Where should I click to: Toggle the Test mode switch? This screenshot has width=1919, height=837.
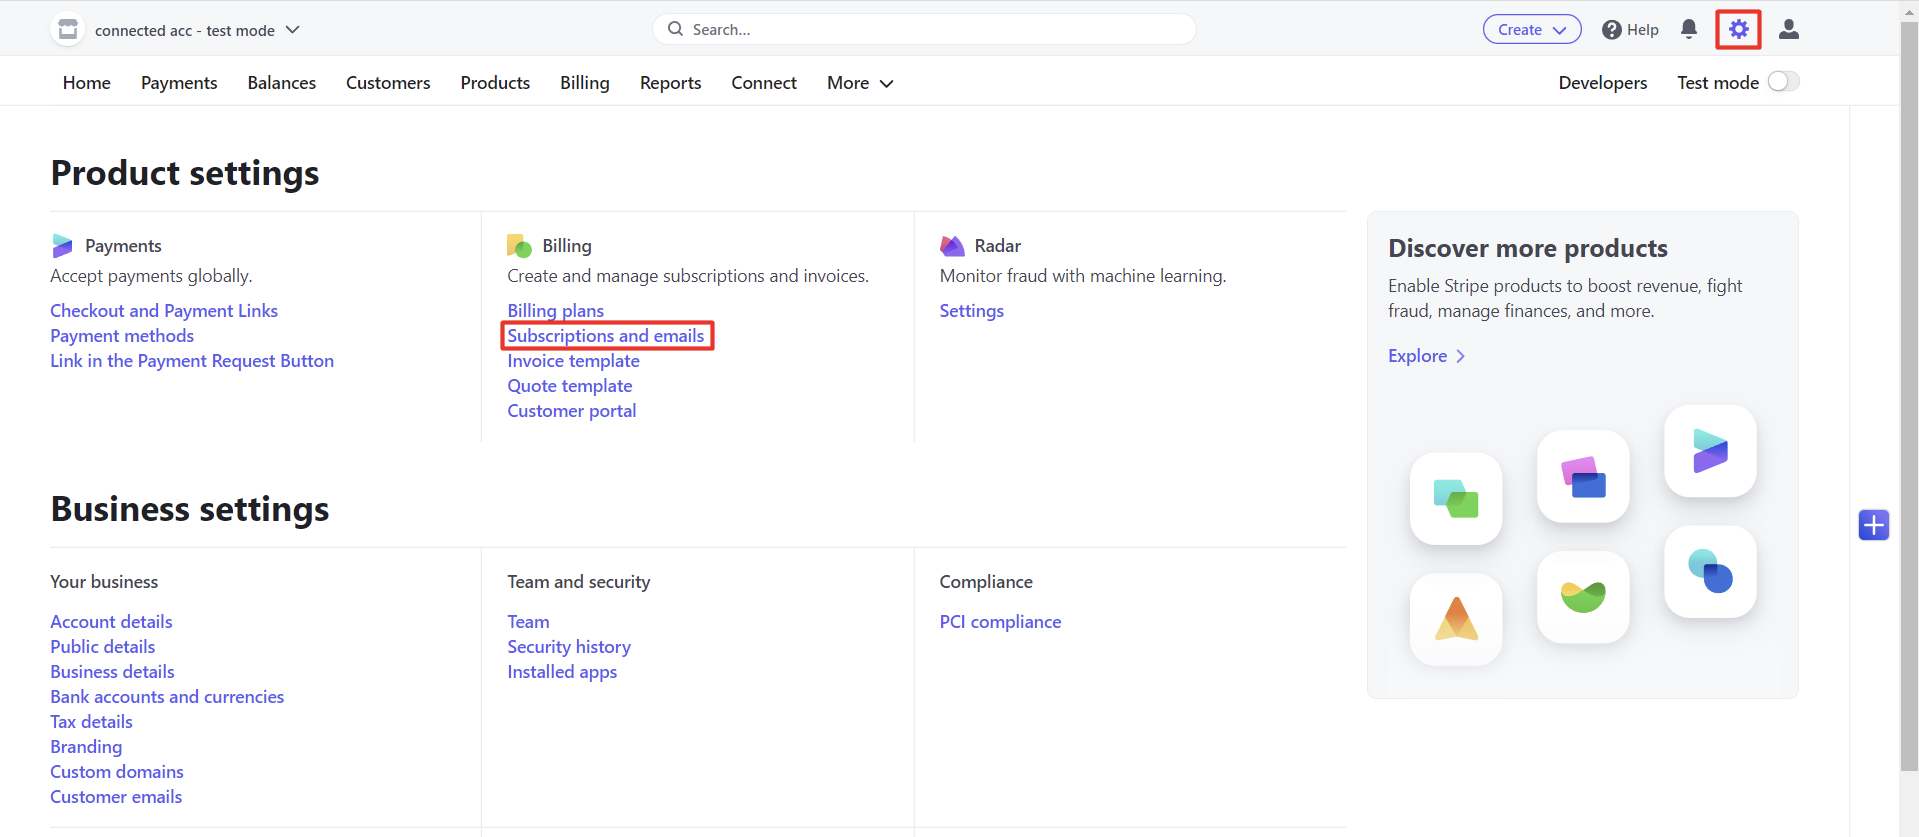(x=1783, y=82)
